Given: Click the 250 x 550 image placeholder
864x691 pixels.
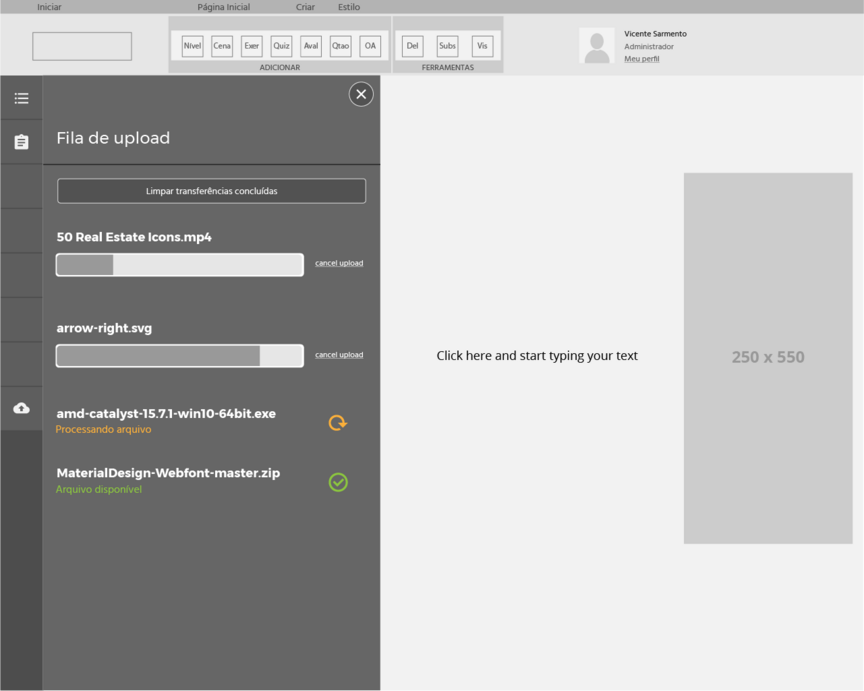Looking at the screenshot, I should pyautogui.click(x=768, y=358).
